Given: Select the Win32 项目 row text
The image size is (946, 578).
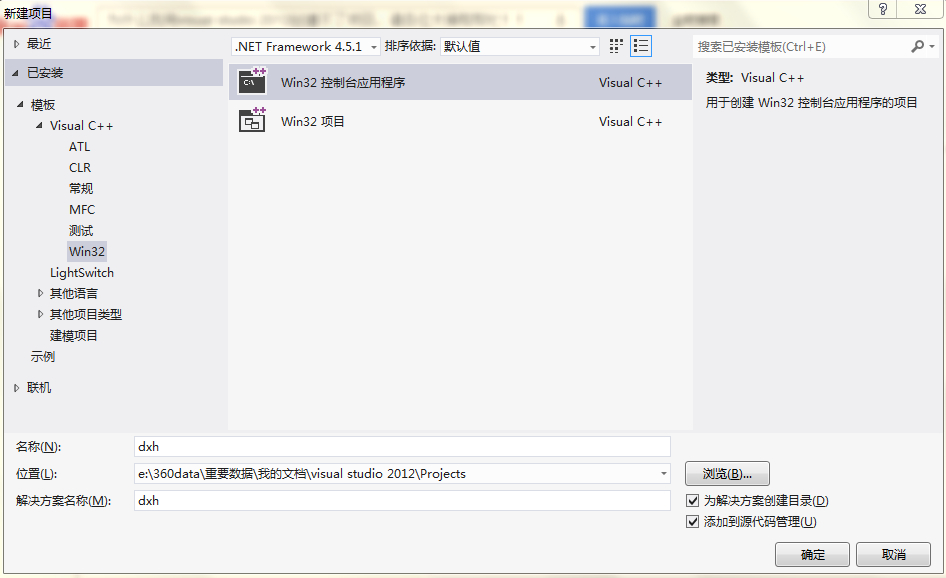Looking at the screenshot, I should (x=313, y=121).
